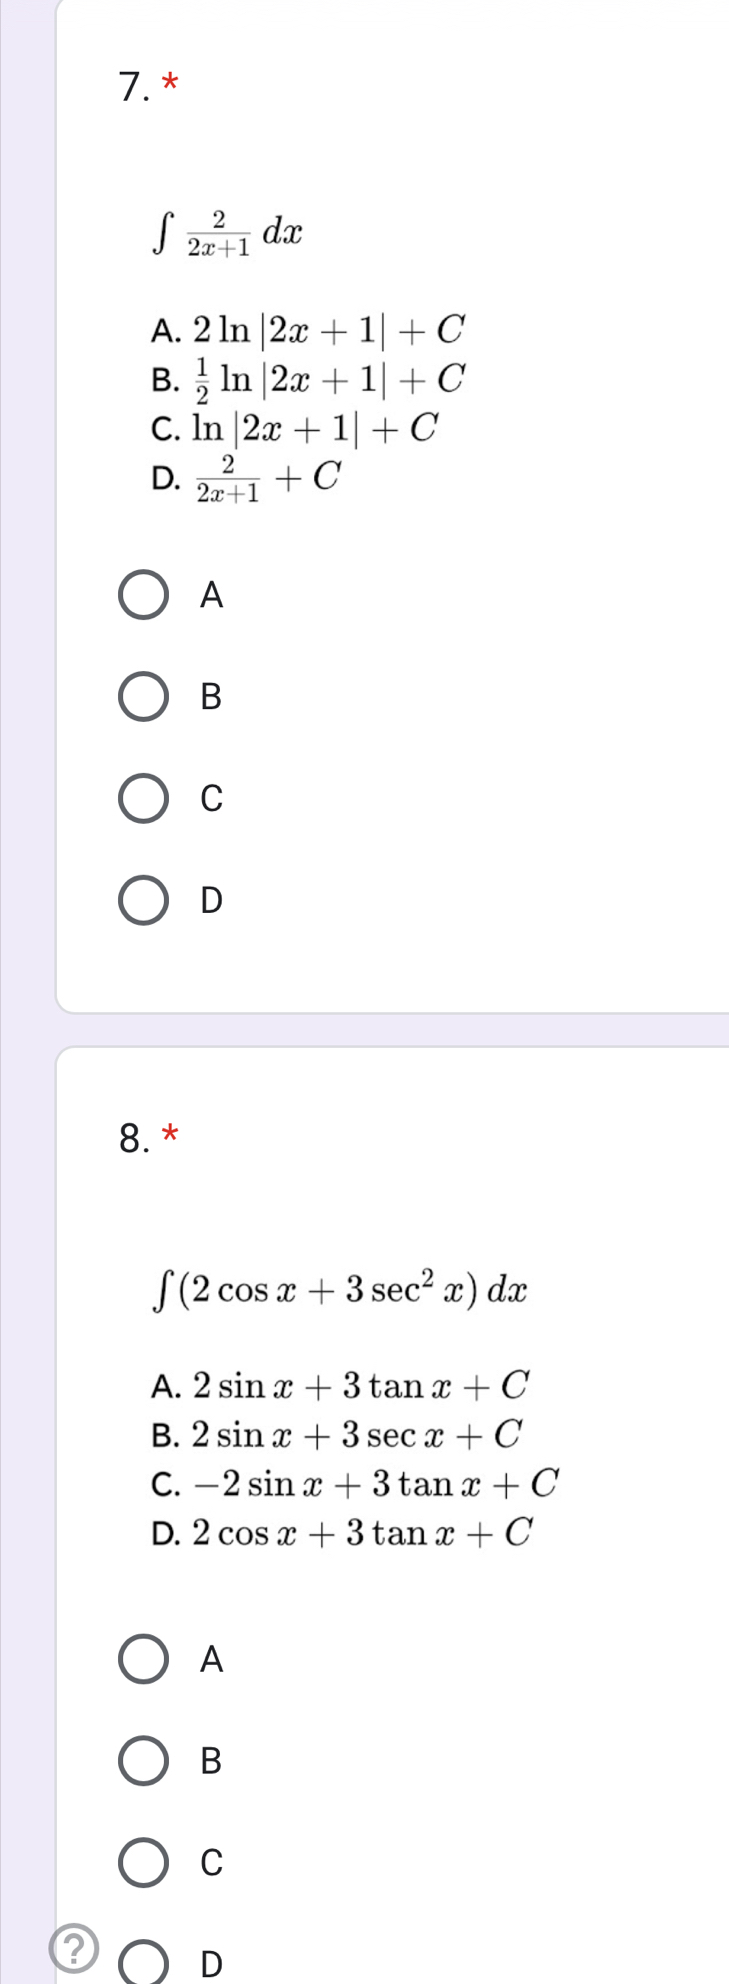Click answer text "2 cos x + 3 tan x + C"
Screen dimensions: 729x1984
click(x=362, y=1532)
